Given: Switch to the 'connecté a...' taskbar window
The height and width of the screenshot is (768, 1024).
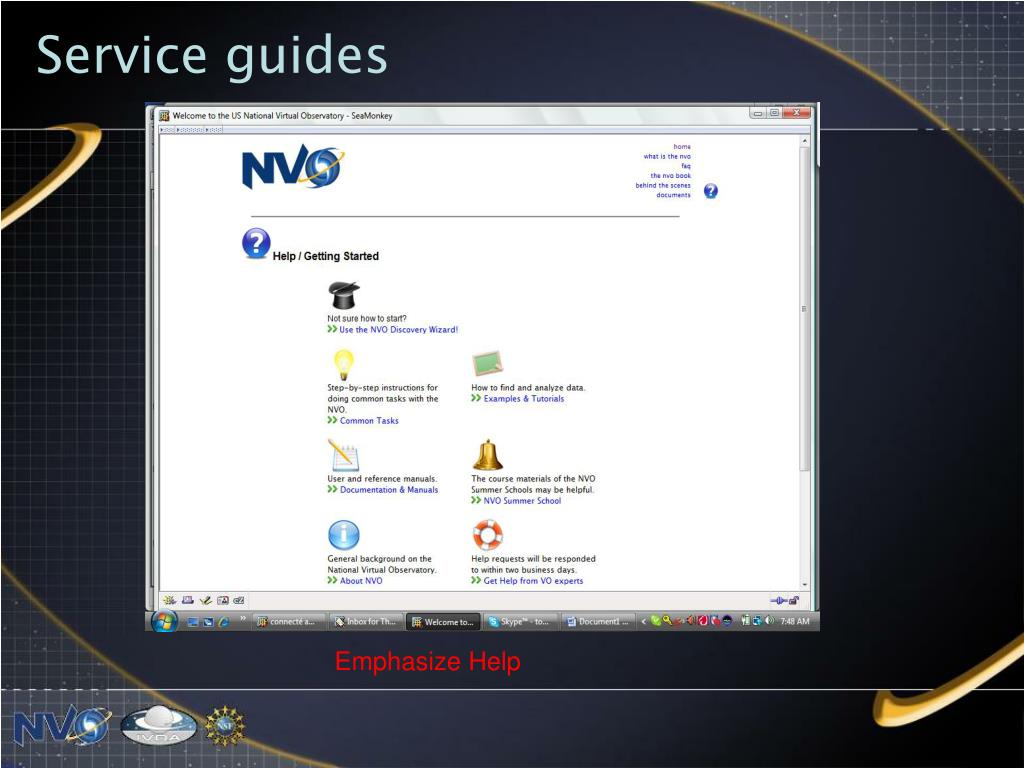Looking at the screenshot, I should point(288,622).
